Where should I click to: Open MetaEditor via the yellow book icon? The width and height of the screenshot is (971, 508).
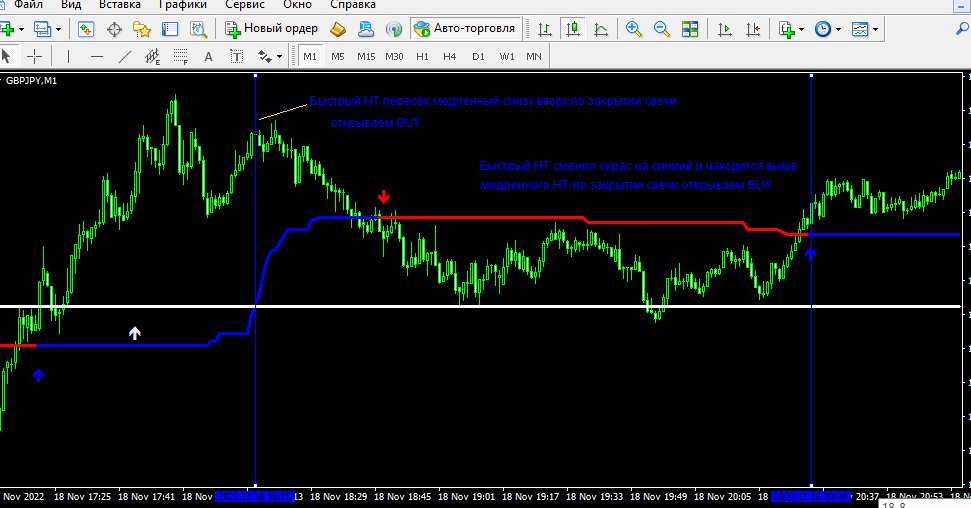click(x=338, y=29)
